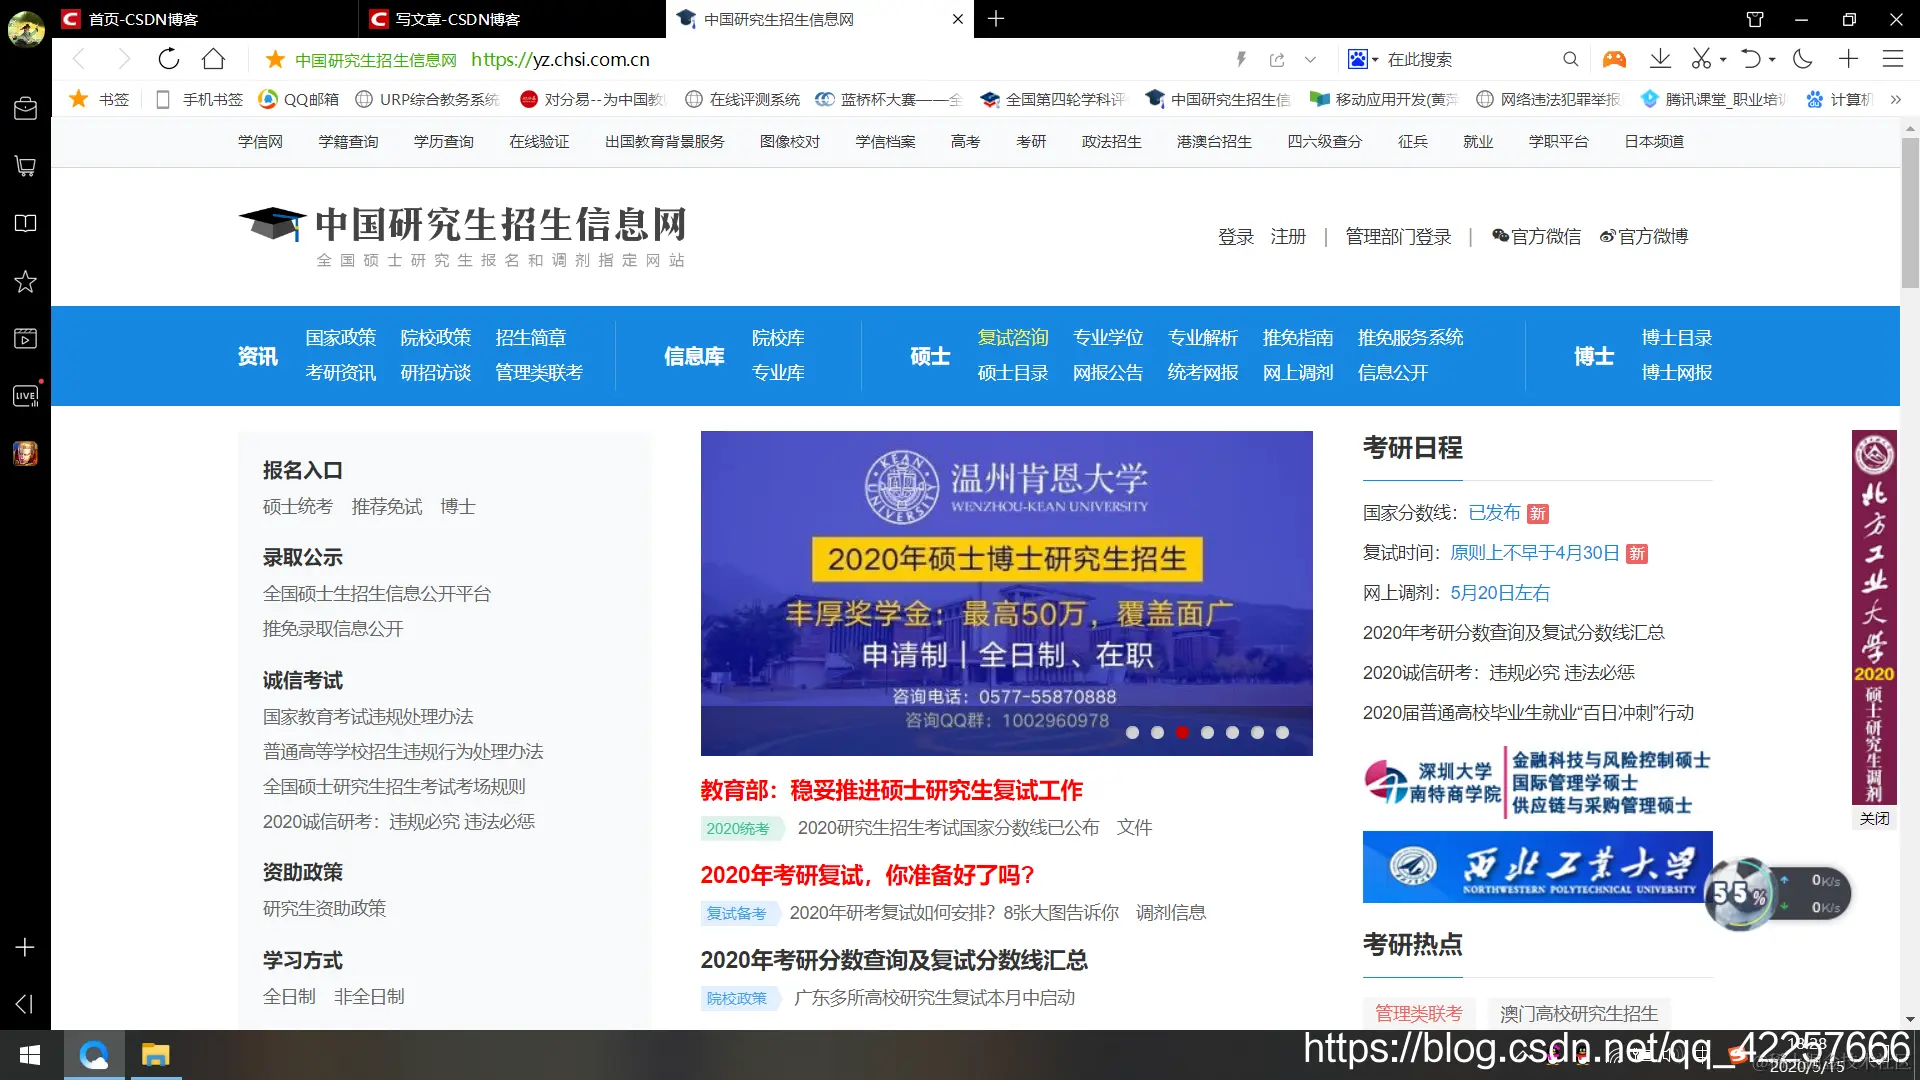This screenshot has height=1080, width=1920.
Task: Open the shopping cart sidebar icon
Action: pos(25,166)
